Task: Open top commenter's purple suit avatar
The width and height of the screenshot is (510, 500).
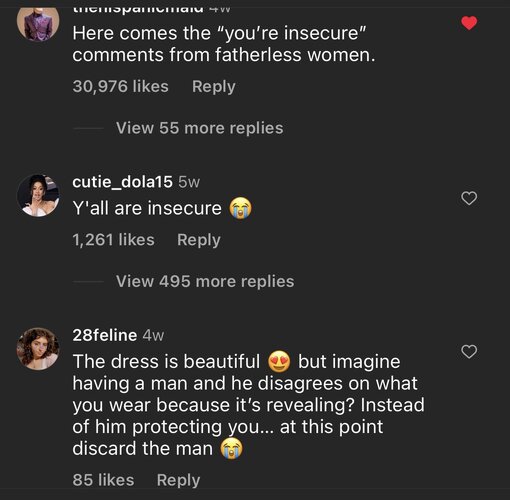Action: pos(38,23)
